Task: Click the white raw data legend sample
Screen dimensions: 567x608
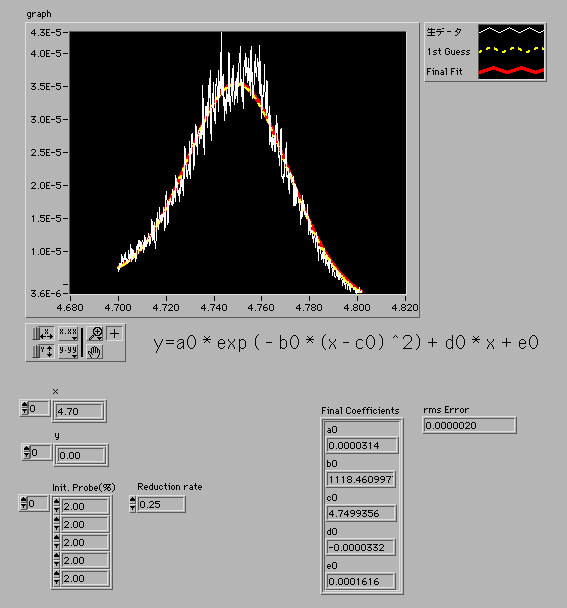Action: [511, 31]
